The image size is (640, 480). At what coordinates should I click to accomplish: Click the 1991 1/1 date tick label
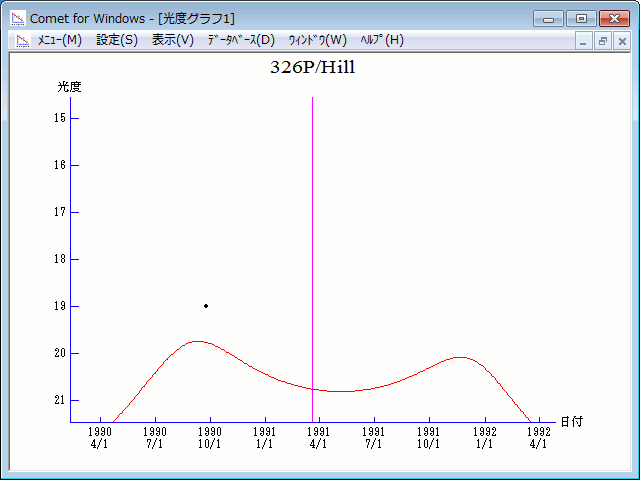click(264, 438)
